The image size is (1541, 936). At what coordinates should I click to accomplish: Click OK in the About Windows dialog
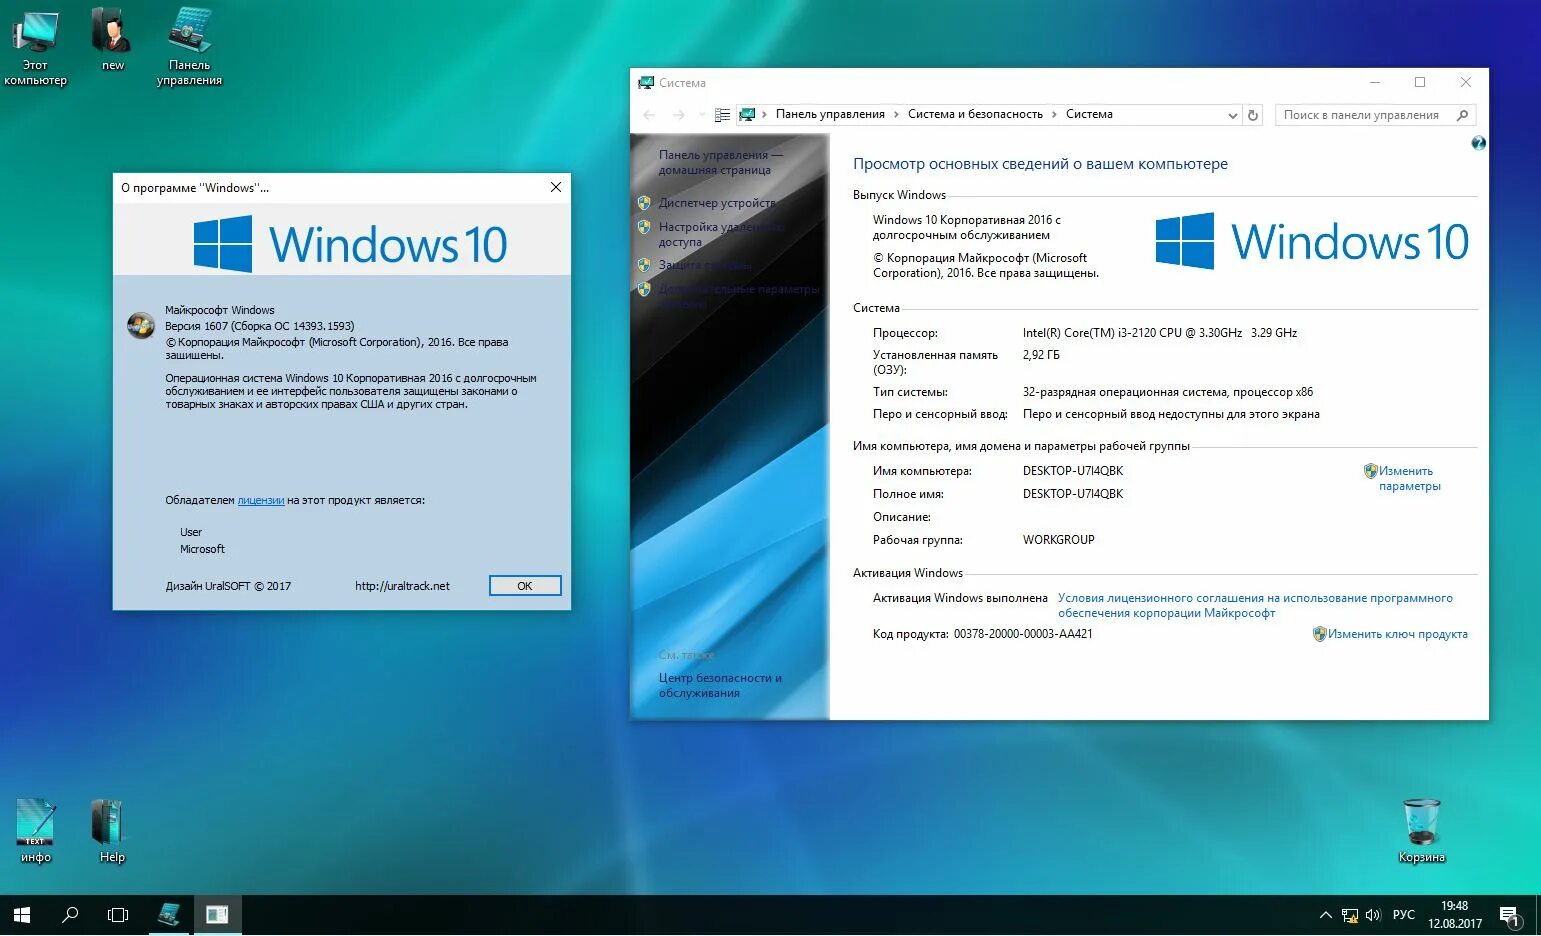(x=524, y=585)
